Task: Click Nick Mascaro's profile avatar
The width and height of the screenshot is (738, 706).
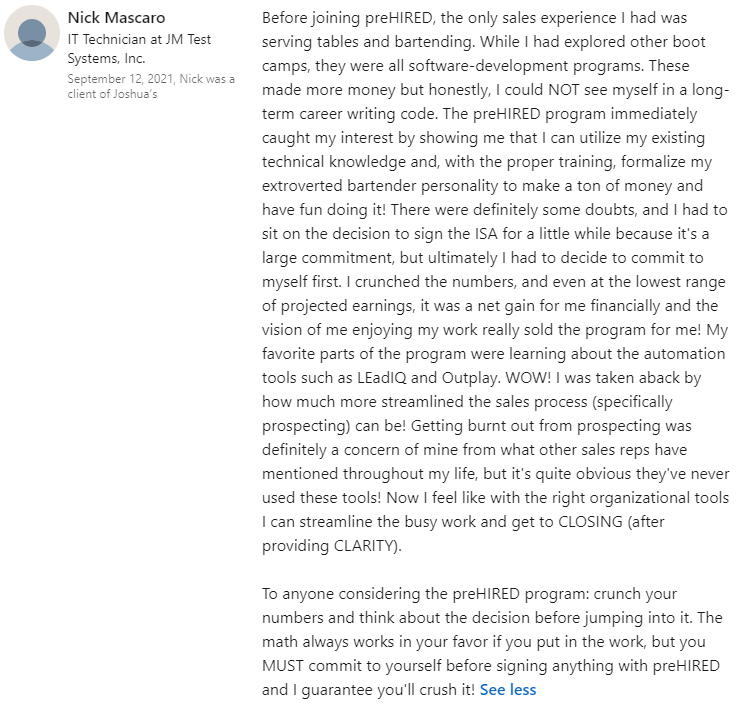Action: pos(31,33)
